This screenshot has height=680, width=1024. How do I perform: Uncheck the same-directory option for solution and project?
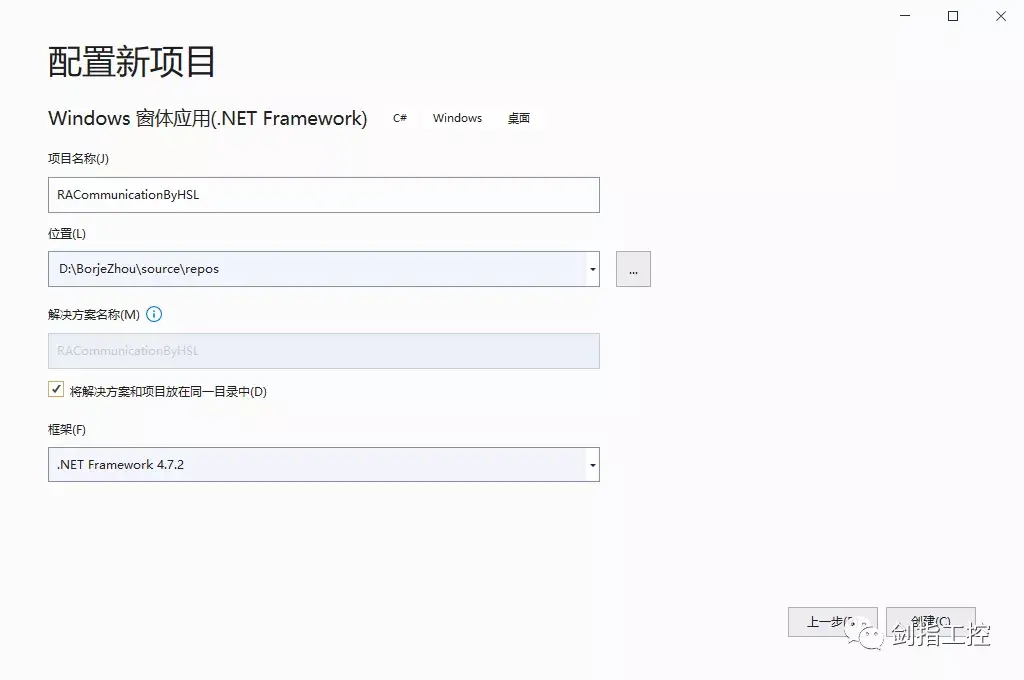(x=56, y=389)
